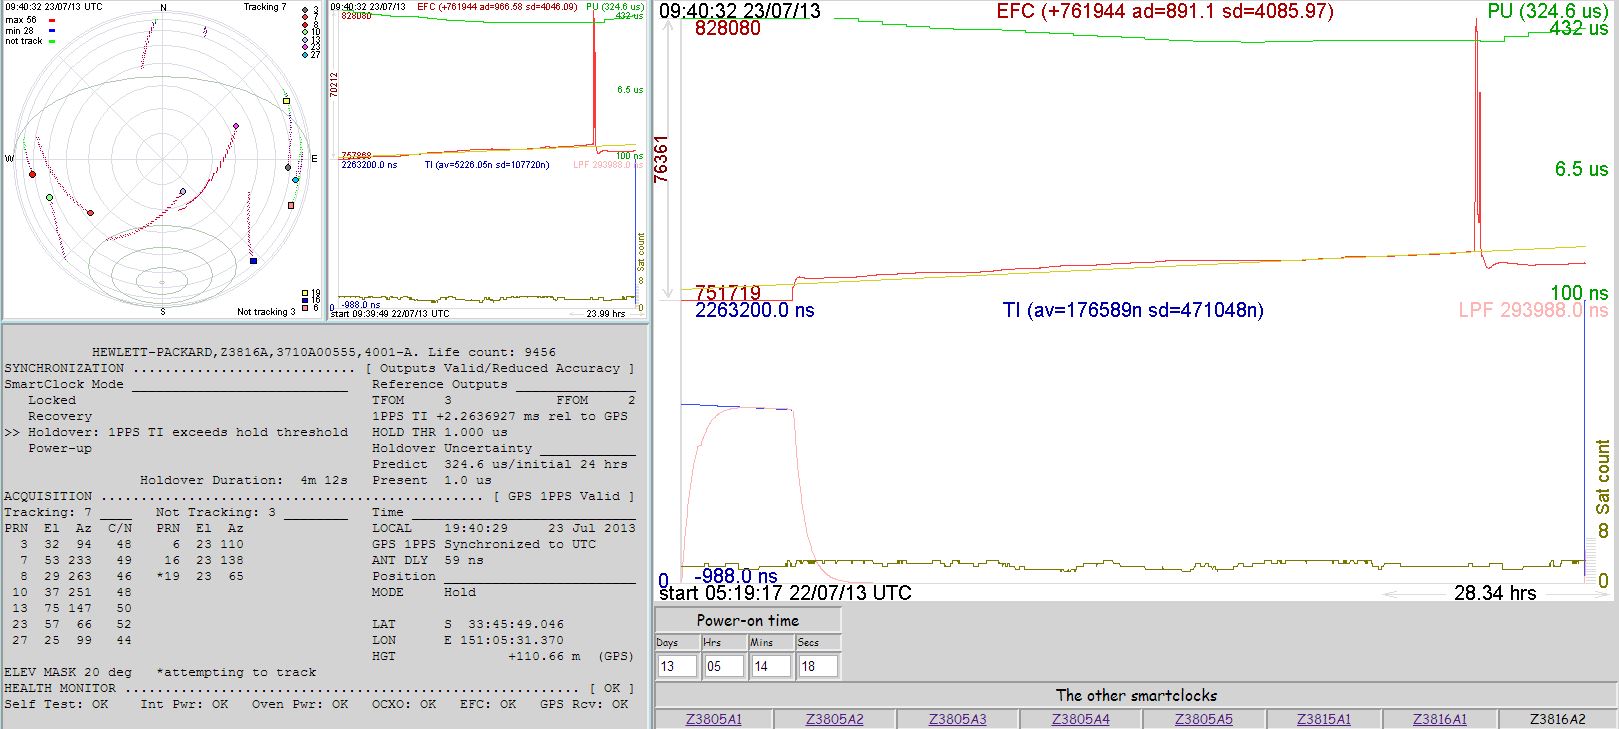
Task: Select the magenta PRN 23 satellite marker on sky plot
Action: (x=236, y=126)
